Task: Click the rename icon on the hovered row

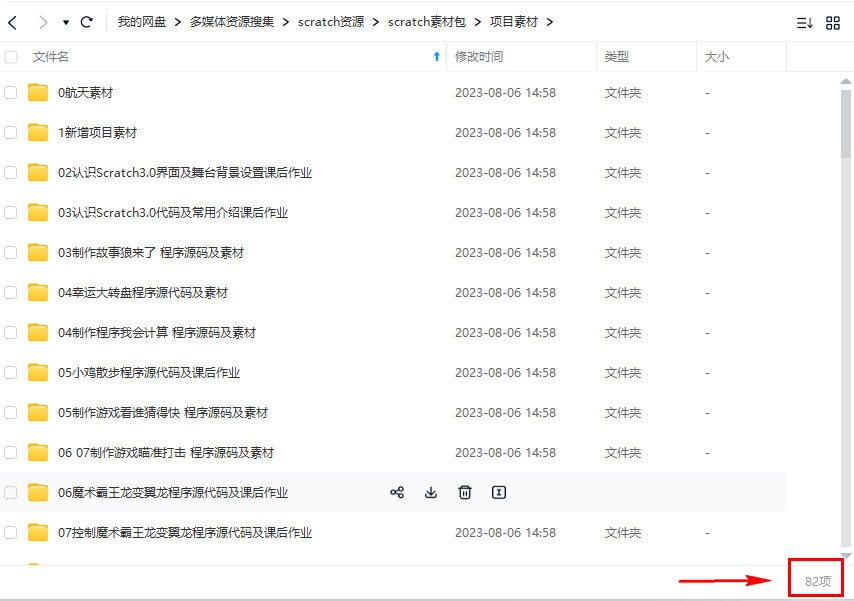Action: (499, 492)
